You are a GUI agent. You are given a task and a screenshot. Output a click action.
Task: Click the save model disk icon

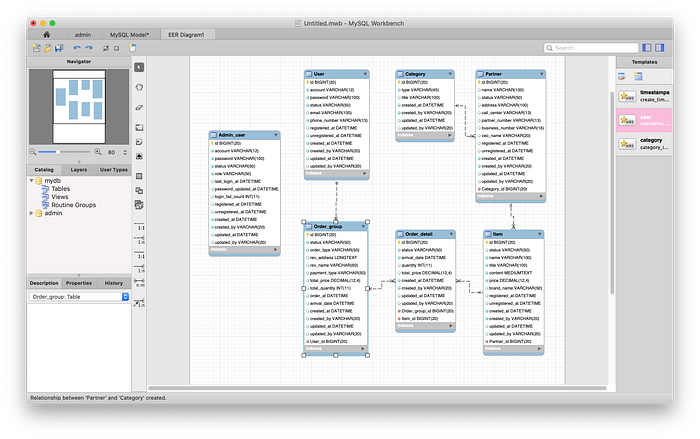click(58, 48)
